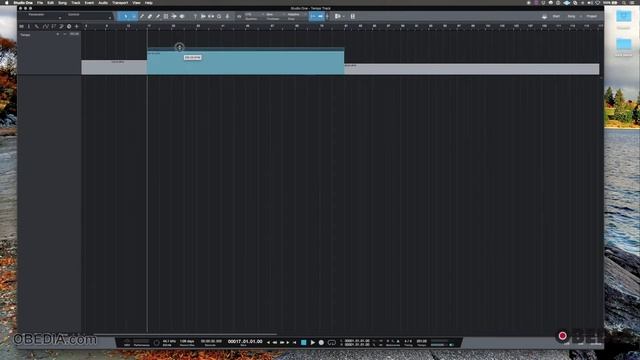Select the Eraser tool
Viewport: 640px width, 360px height.
click(150, 16)
